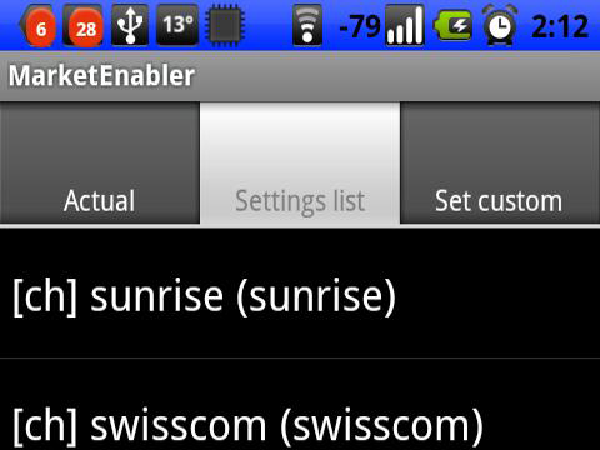
Task: Switch to the Actual tab
Action: [x=99, y=163]
